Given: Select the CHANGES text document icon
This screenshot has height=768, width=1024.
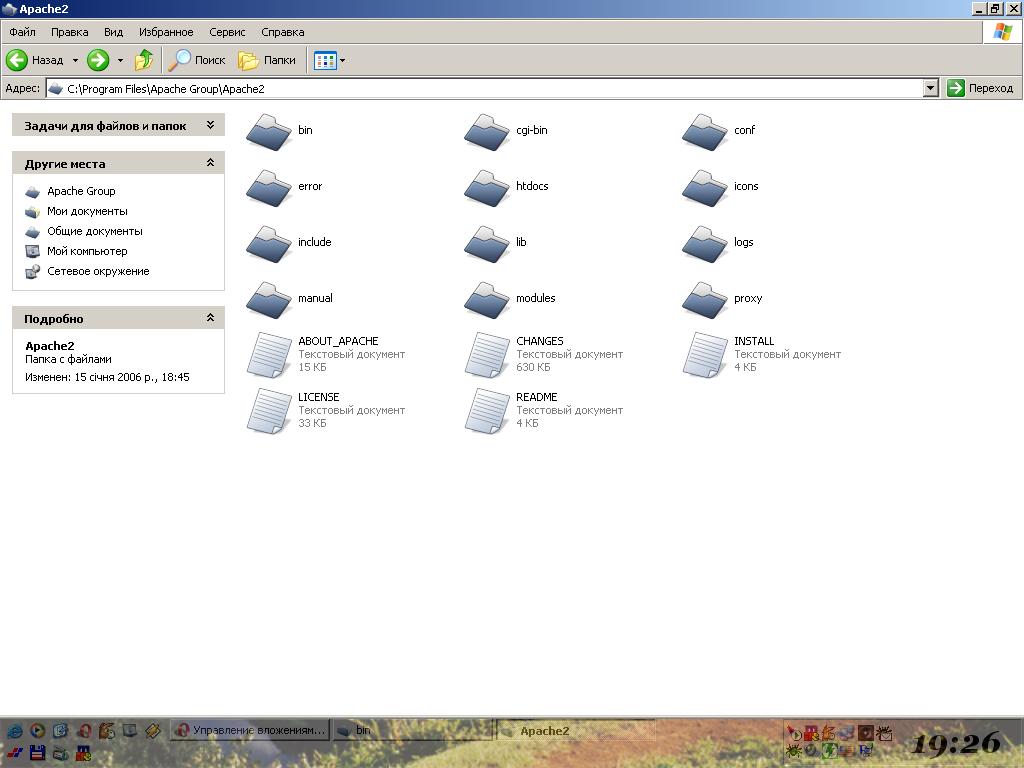Looking at the screenshot, I should [487, 355].
